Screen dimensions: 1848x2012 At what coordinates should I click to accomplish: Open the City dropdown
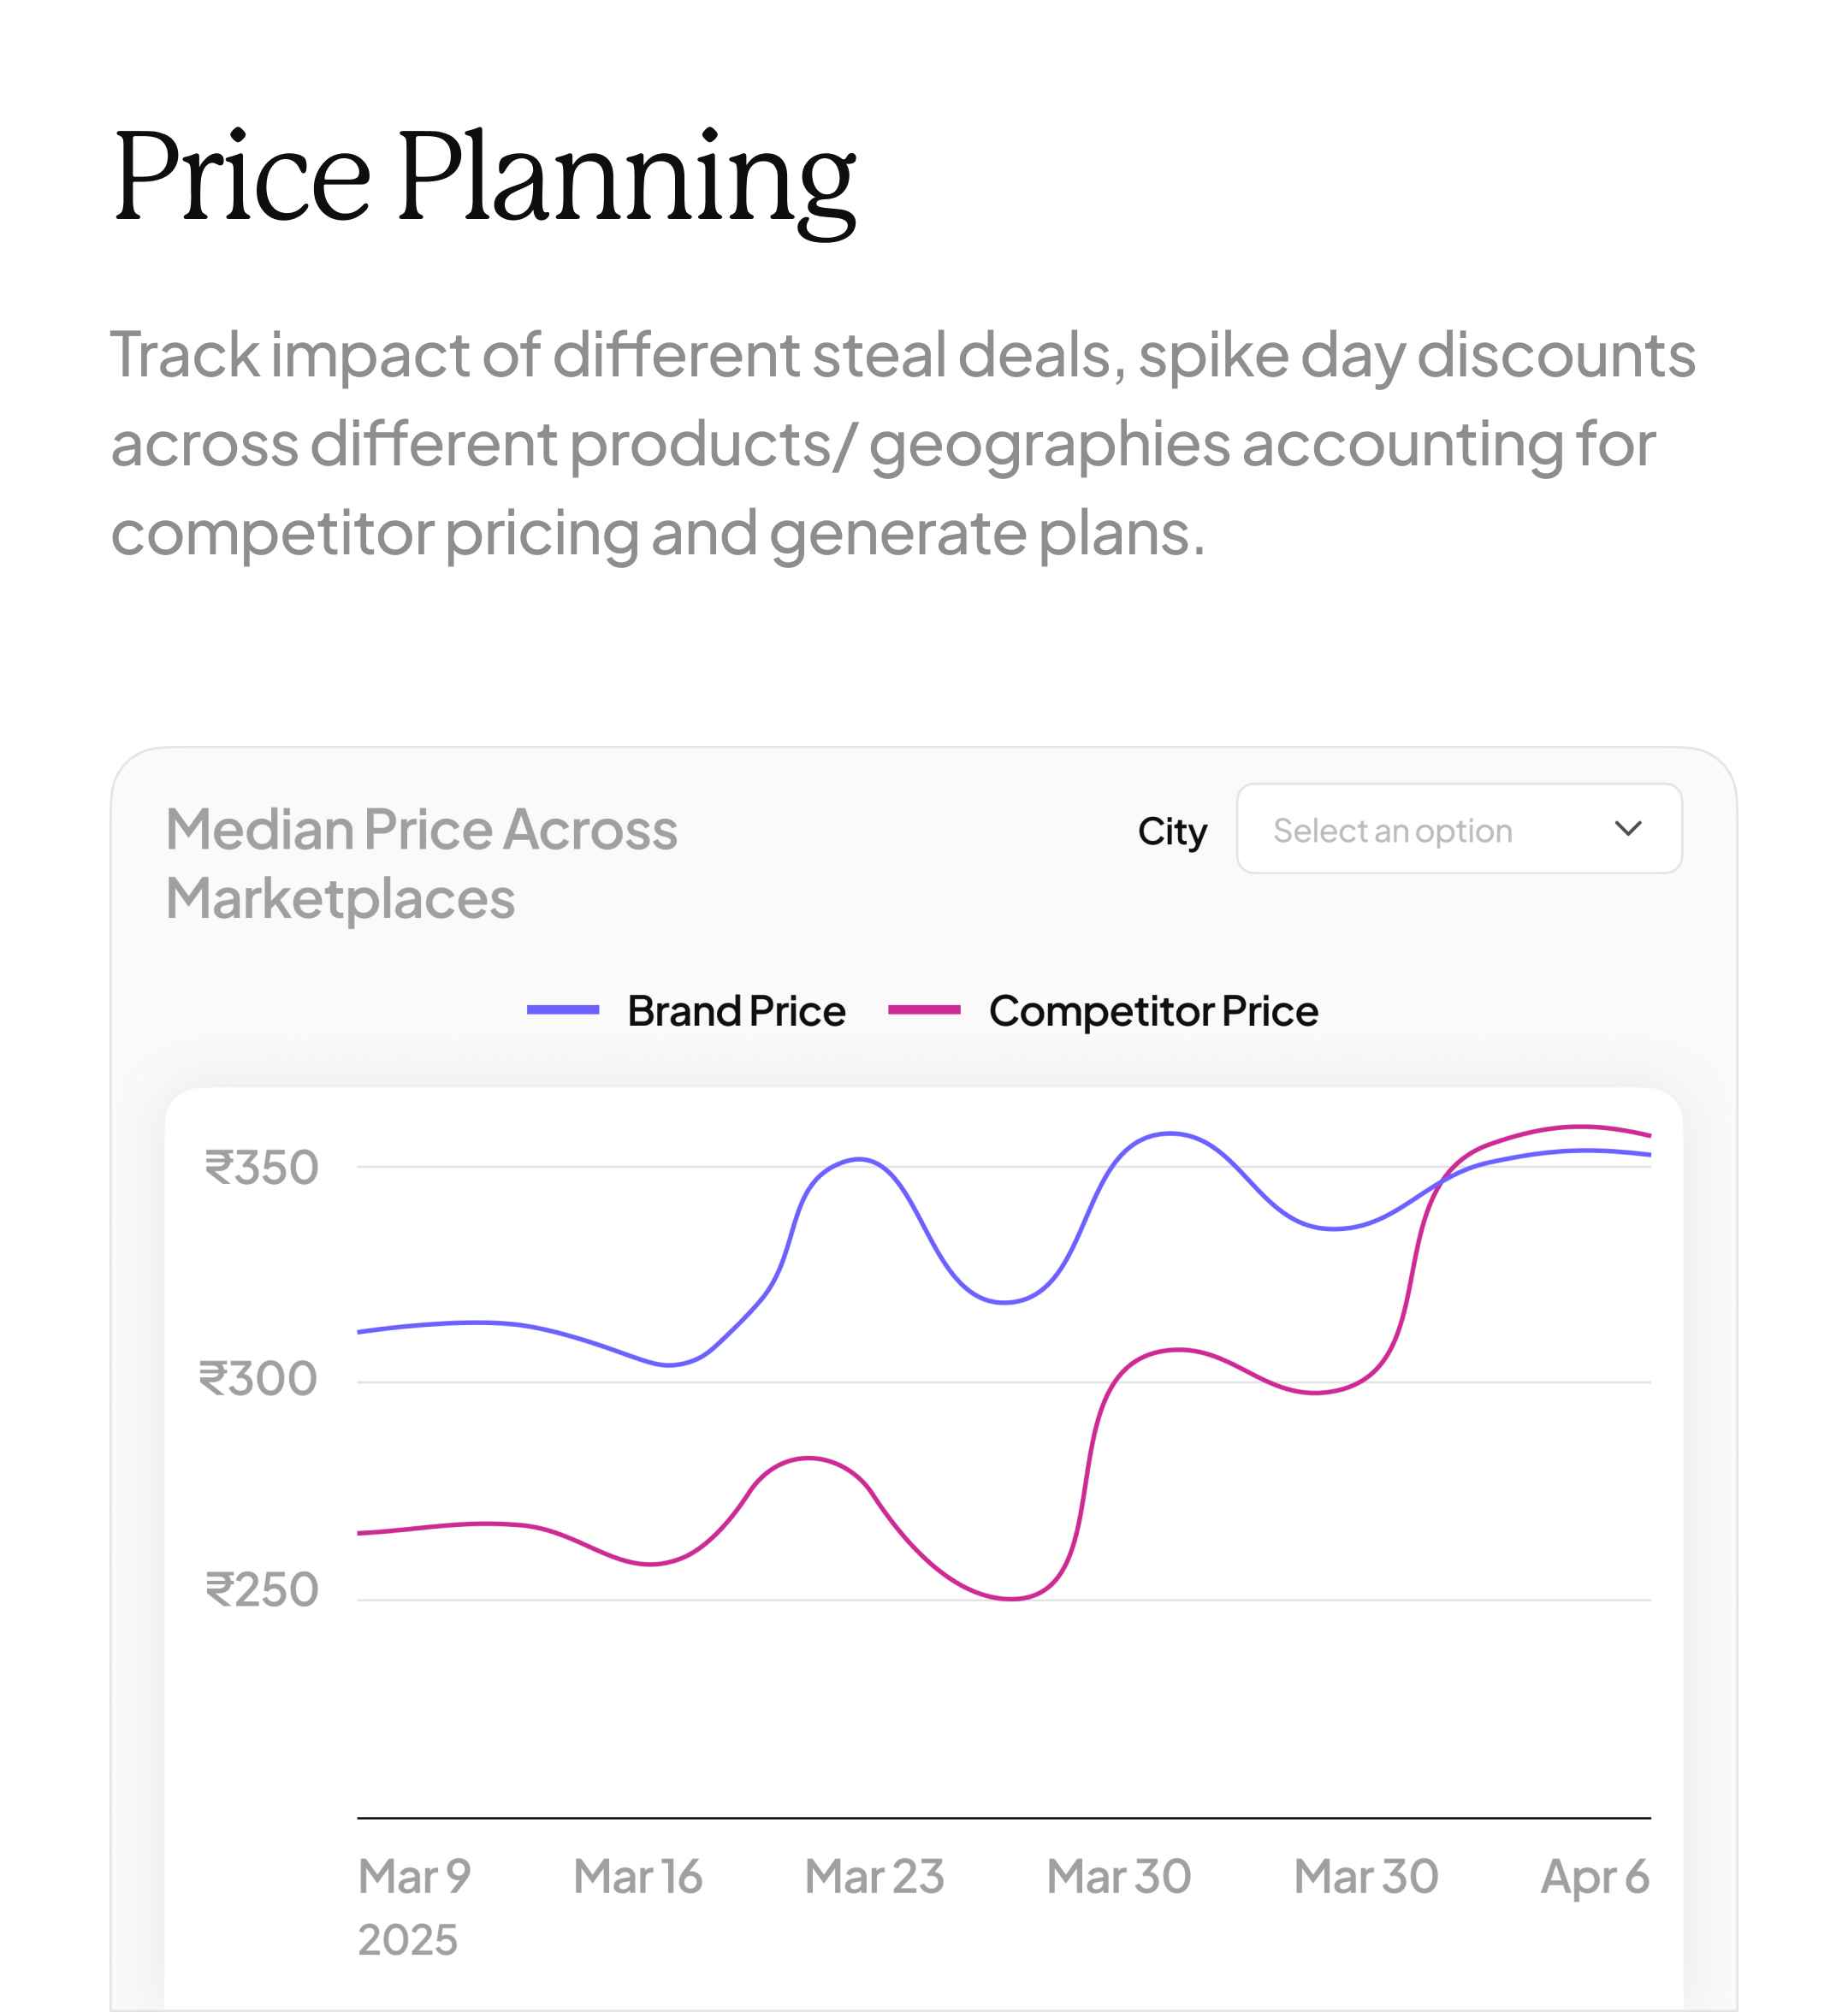1458,829
